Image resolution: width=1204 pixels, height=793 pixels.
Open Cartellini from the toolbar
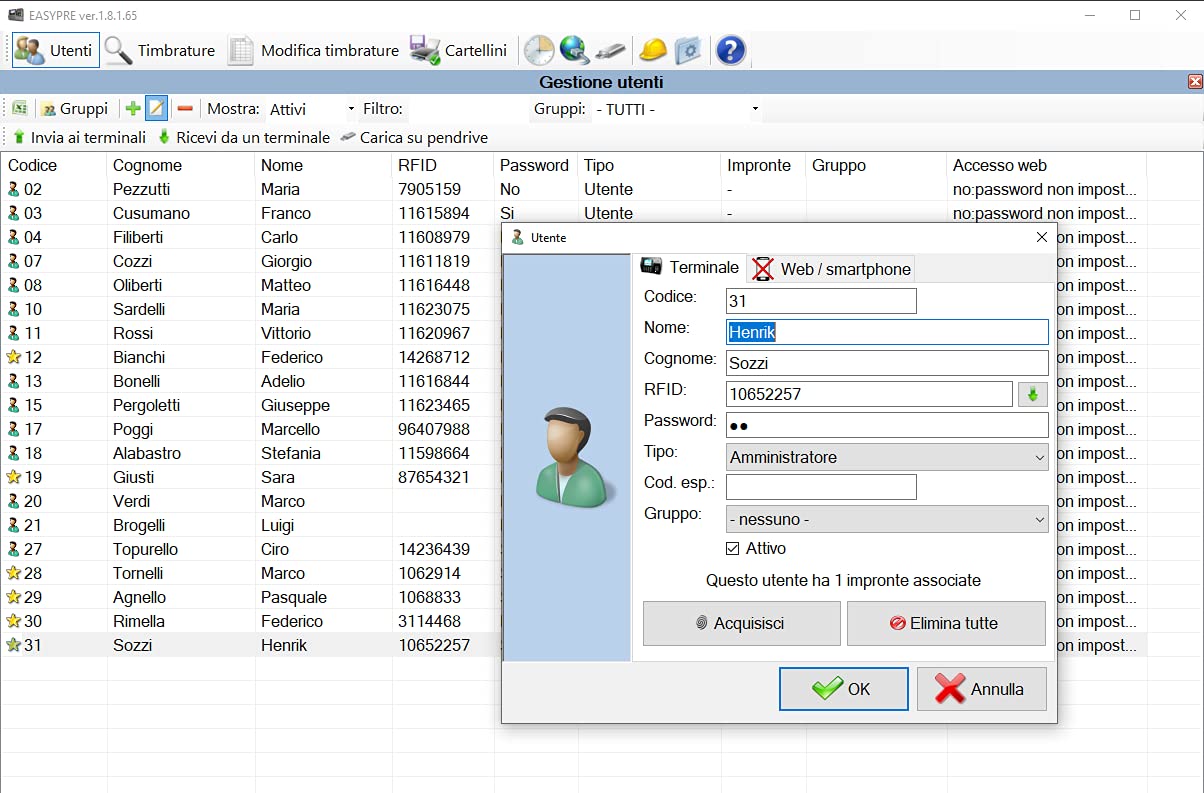coord(459,50)
